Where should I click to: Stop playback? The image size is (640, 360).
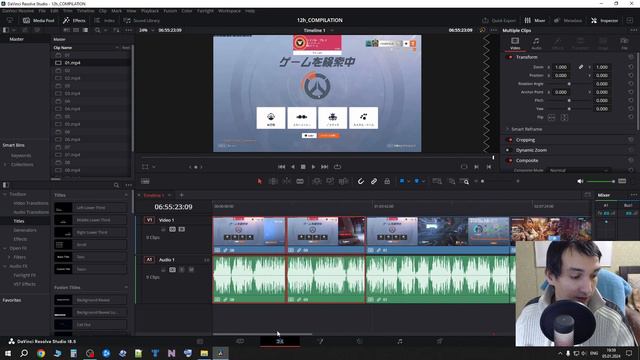[303, 167]
